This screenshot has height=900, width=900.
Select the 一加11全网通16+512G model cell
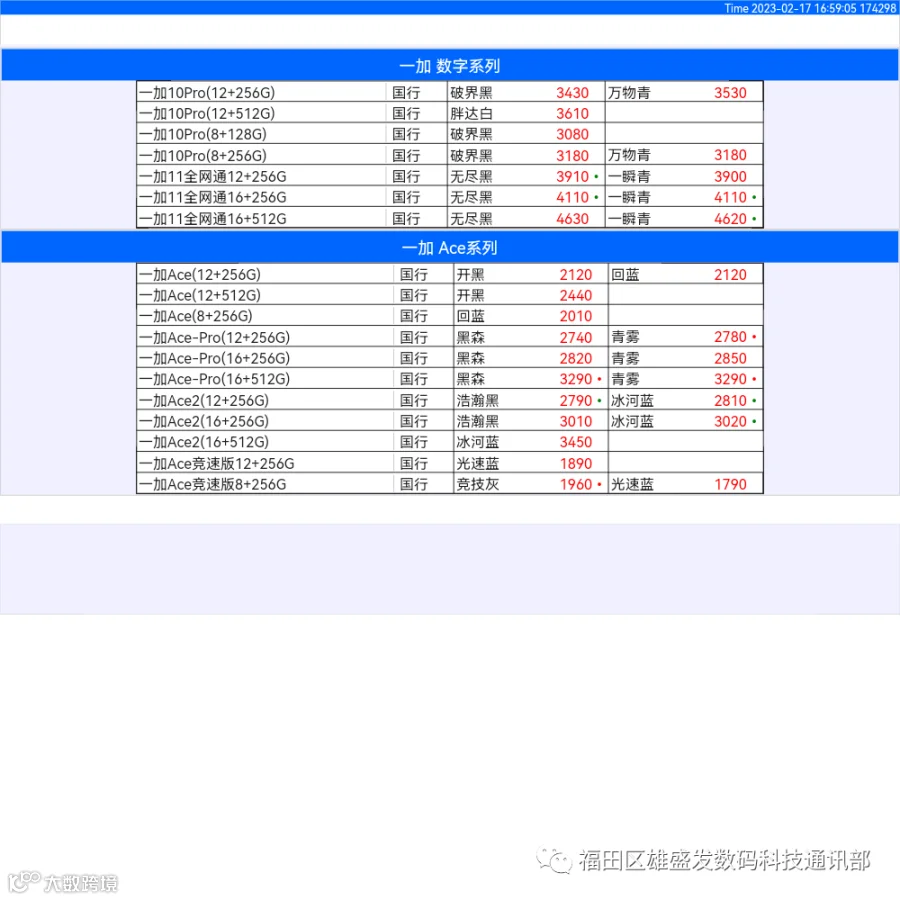pos(262,218)
